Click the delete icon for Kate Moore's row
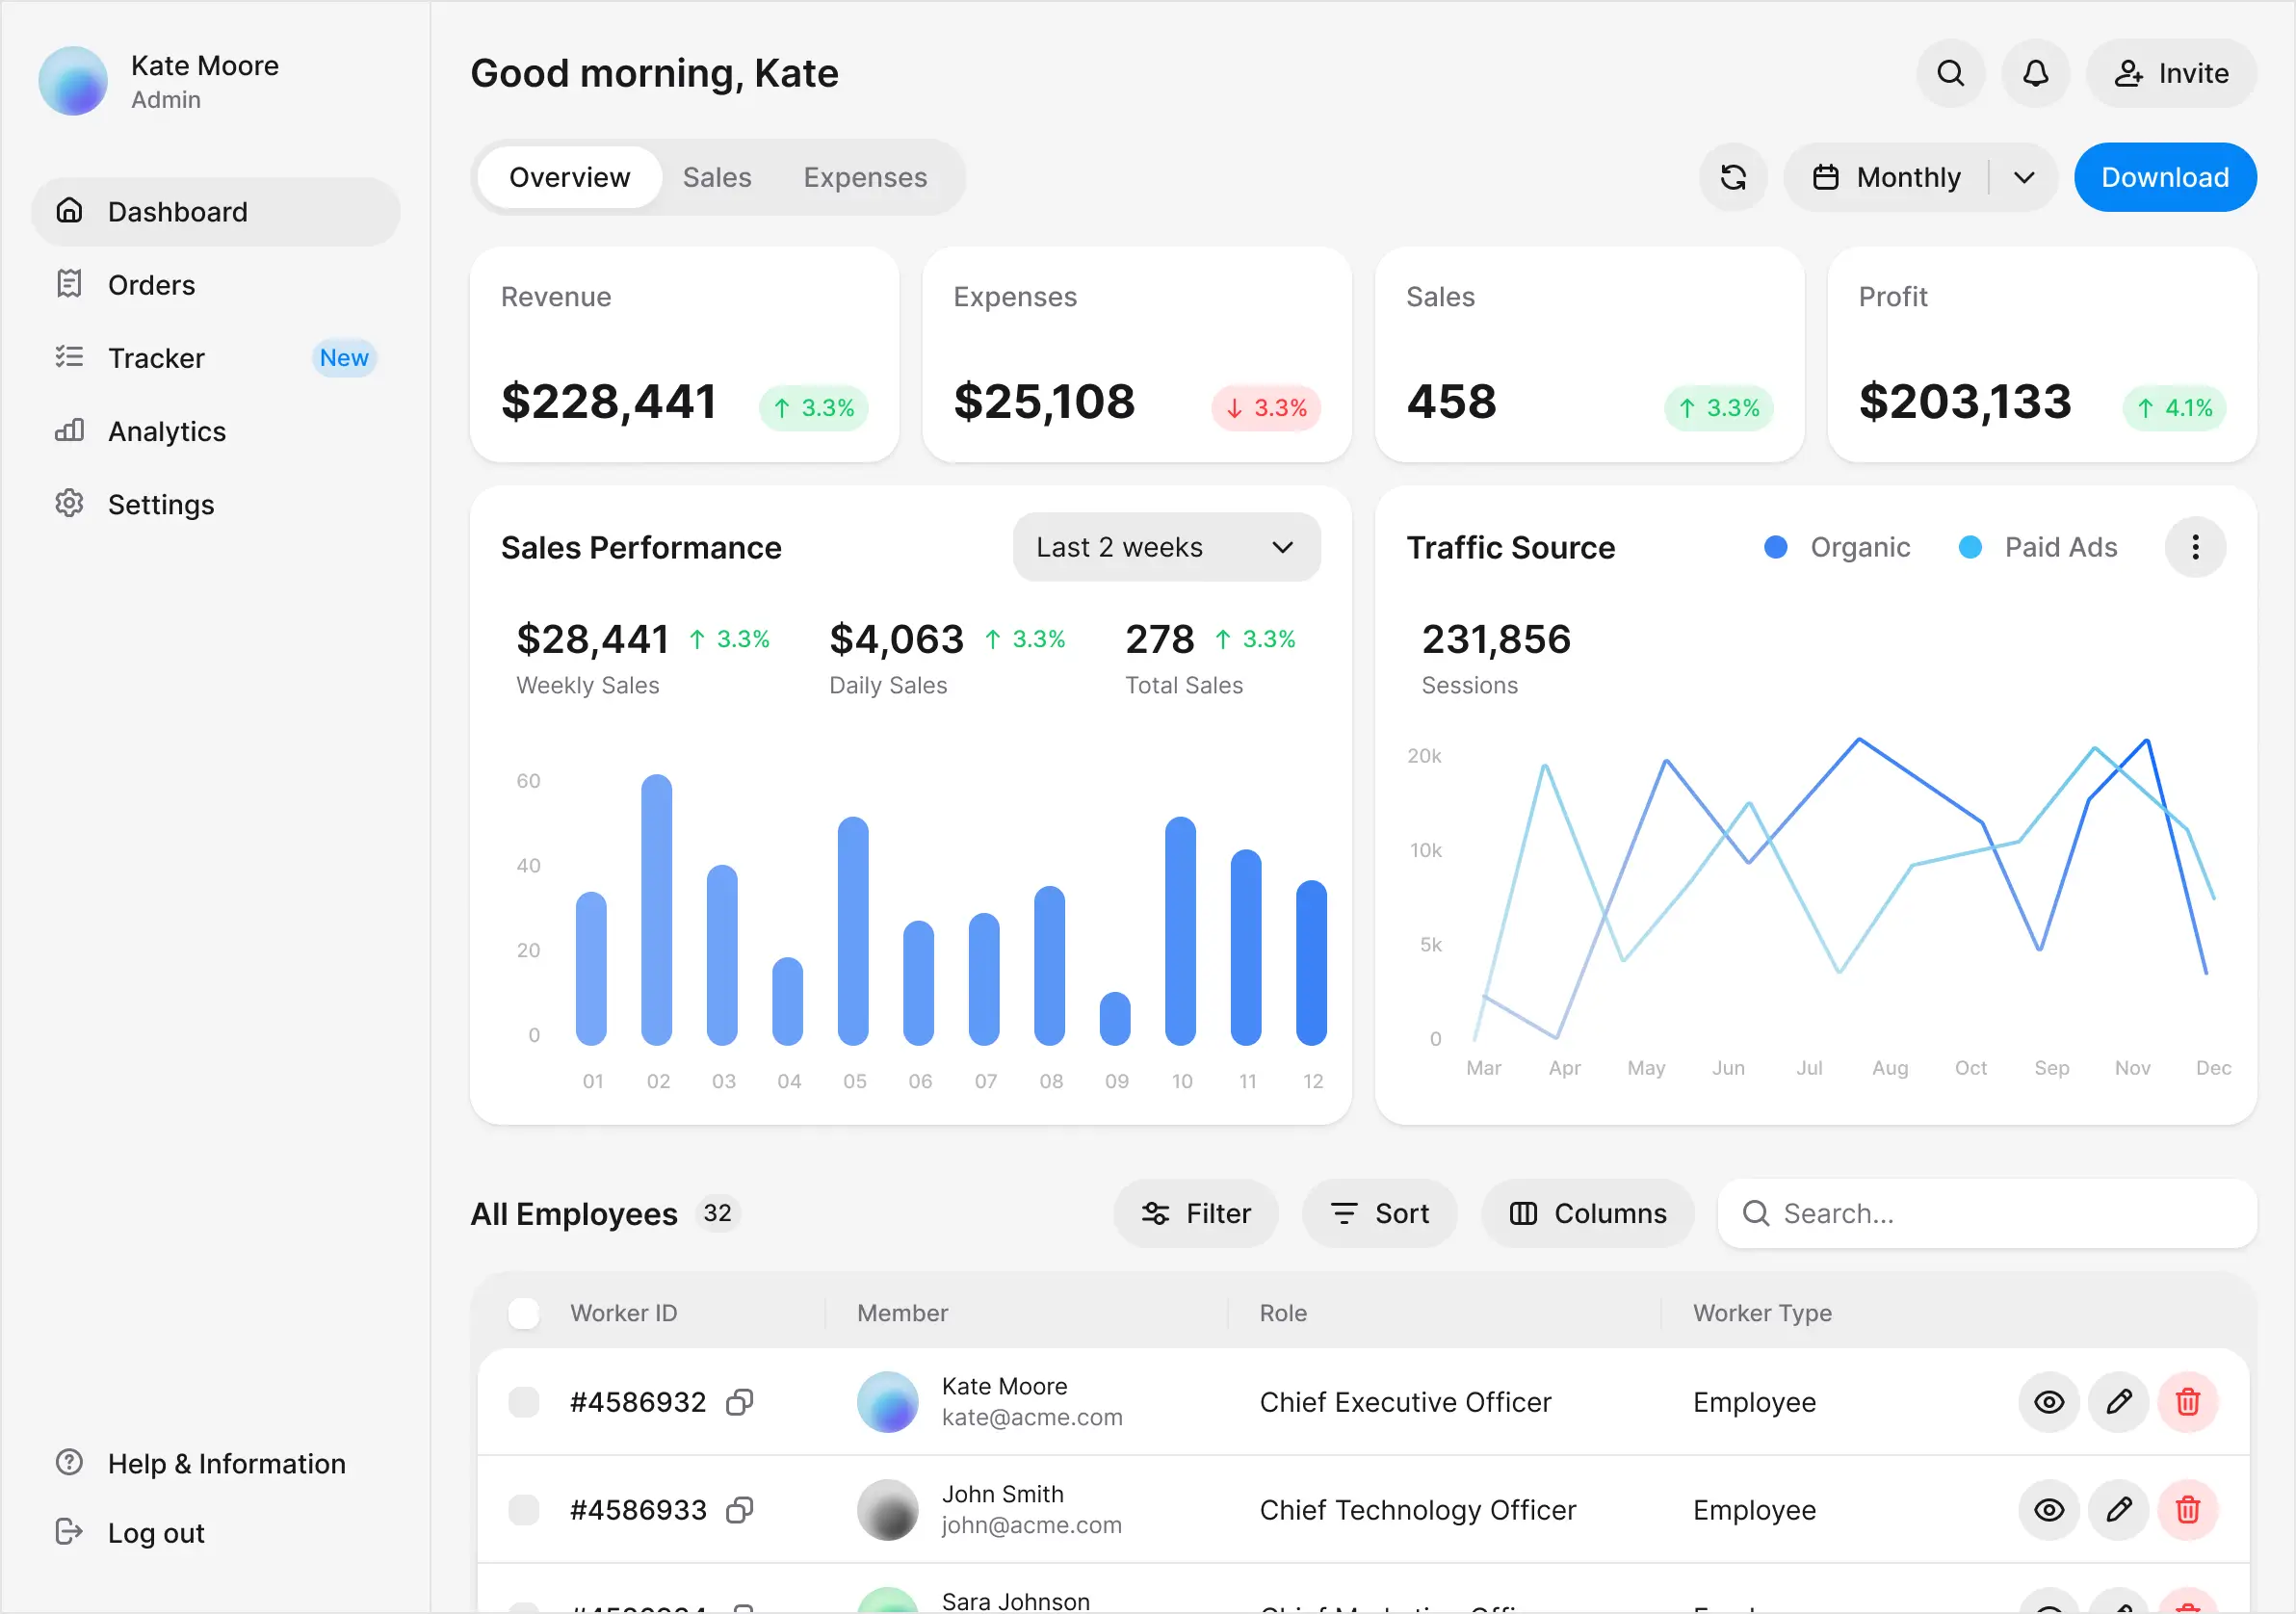Image resolution: width=2296 pixels, height=1614 pixels. 2187,1401
